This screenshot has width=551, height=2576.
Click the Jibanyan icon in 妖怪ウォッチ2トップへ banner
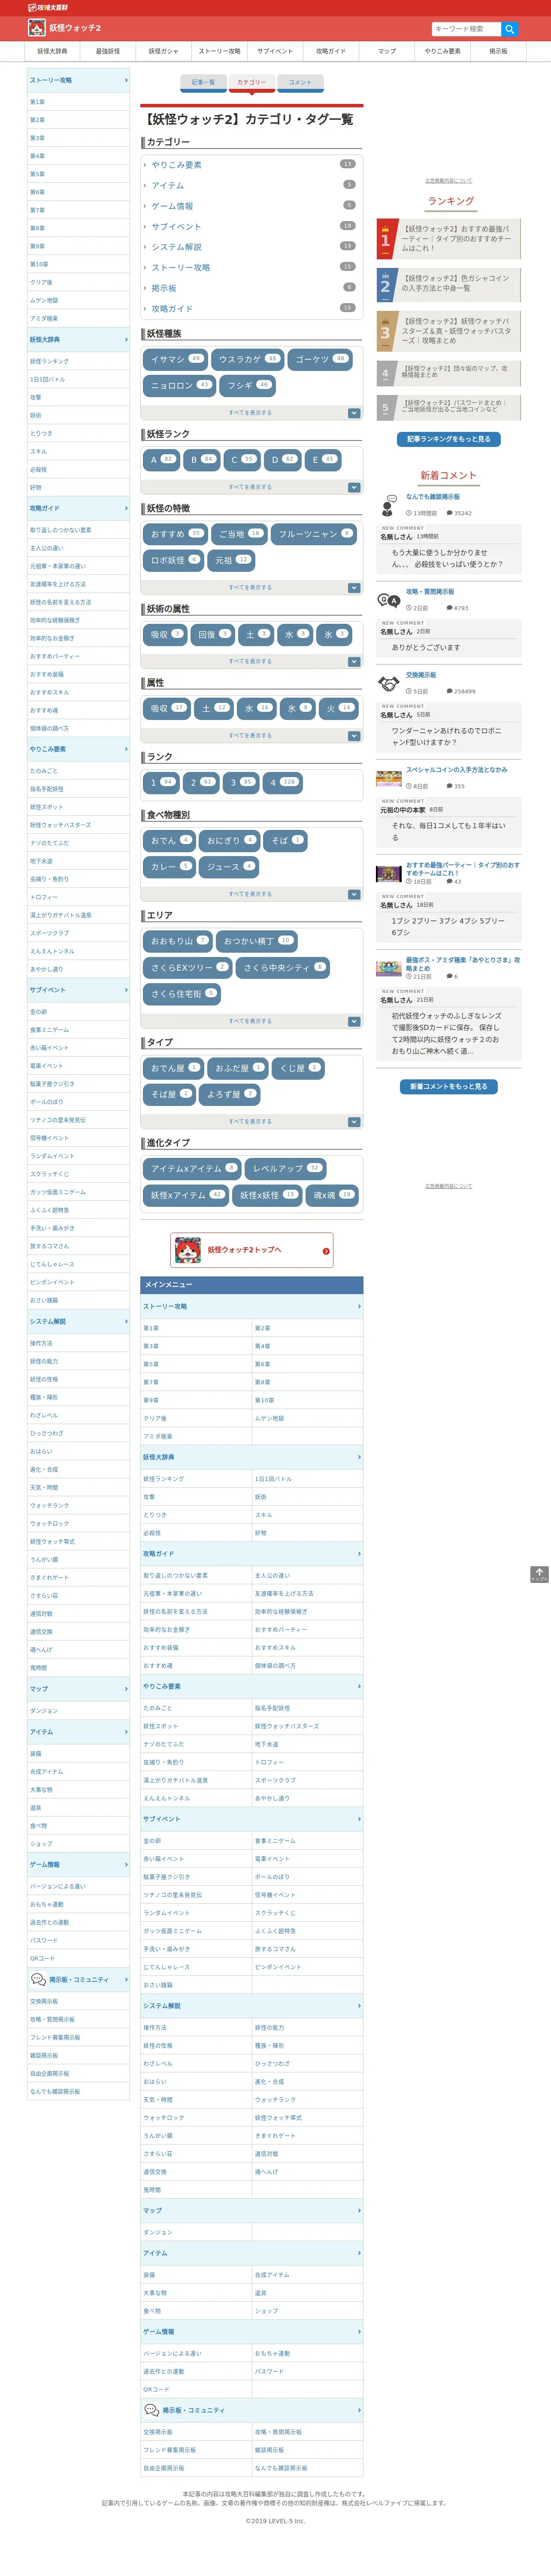point(188,1250)
